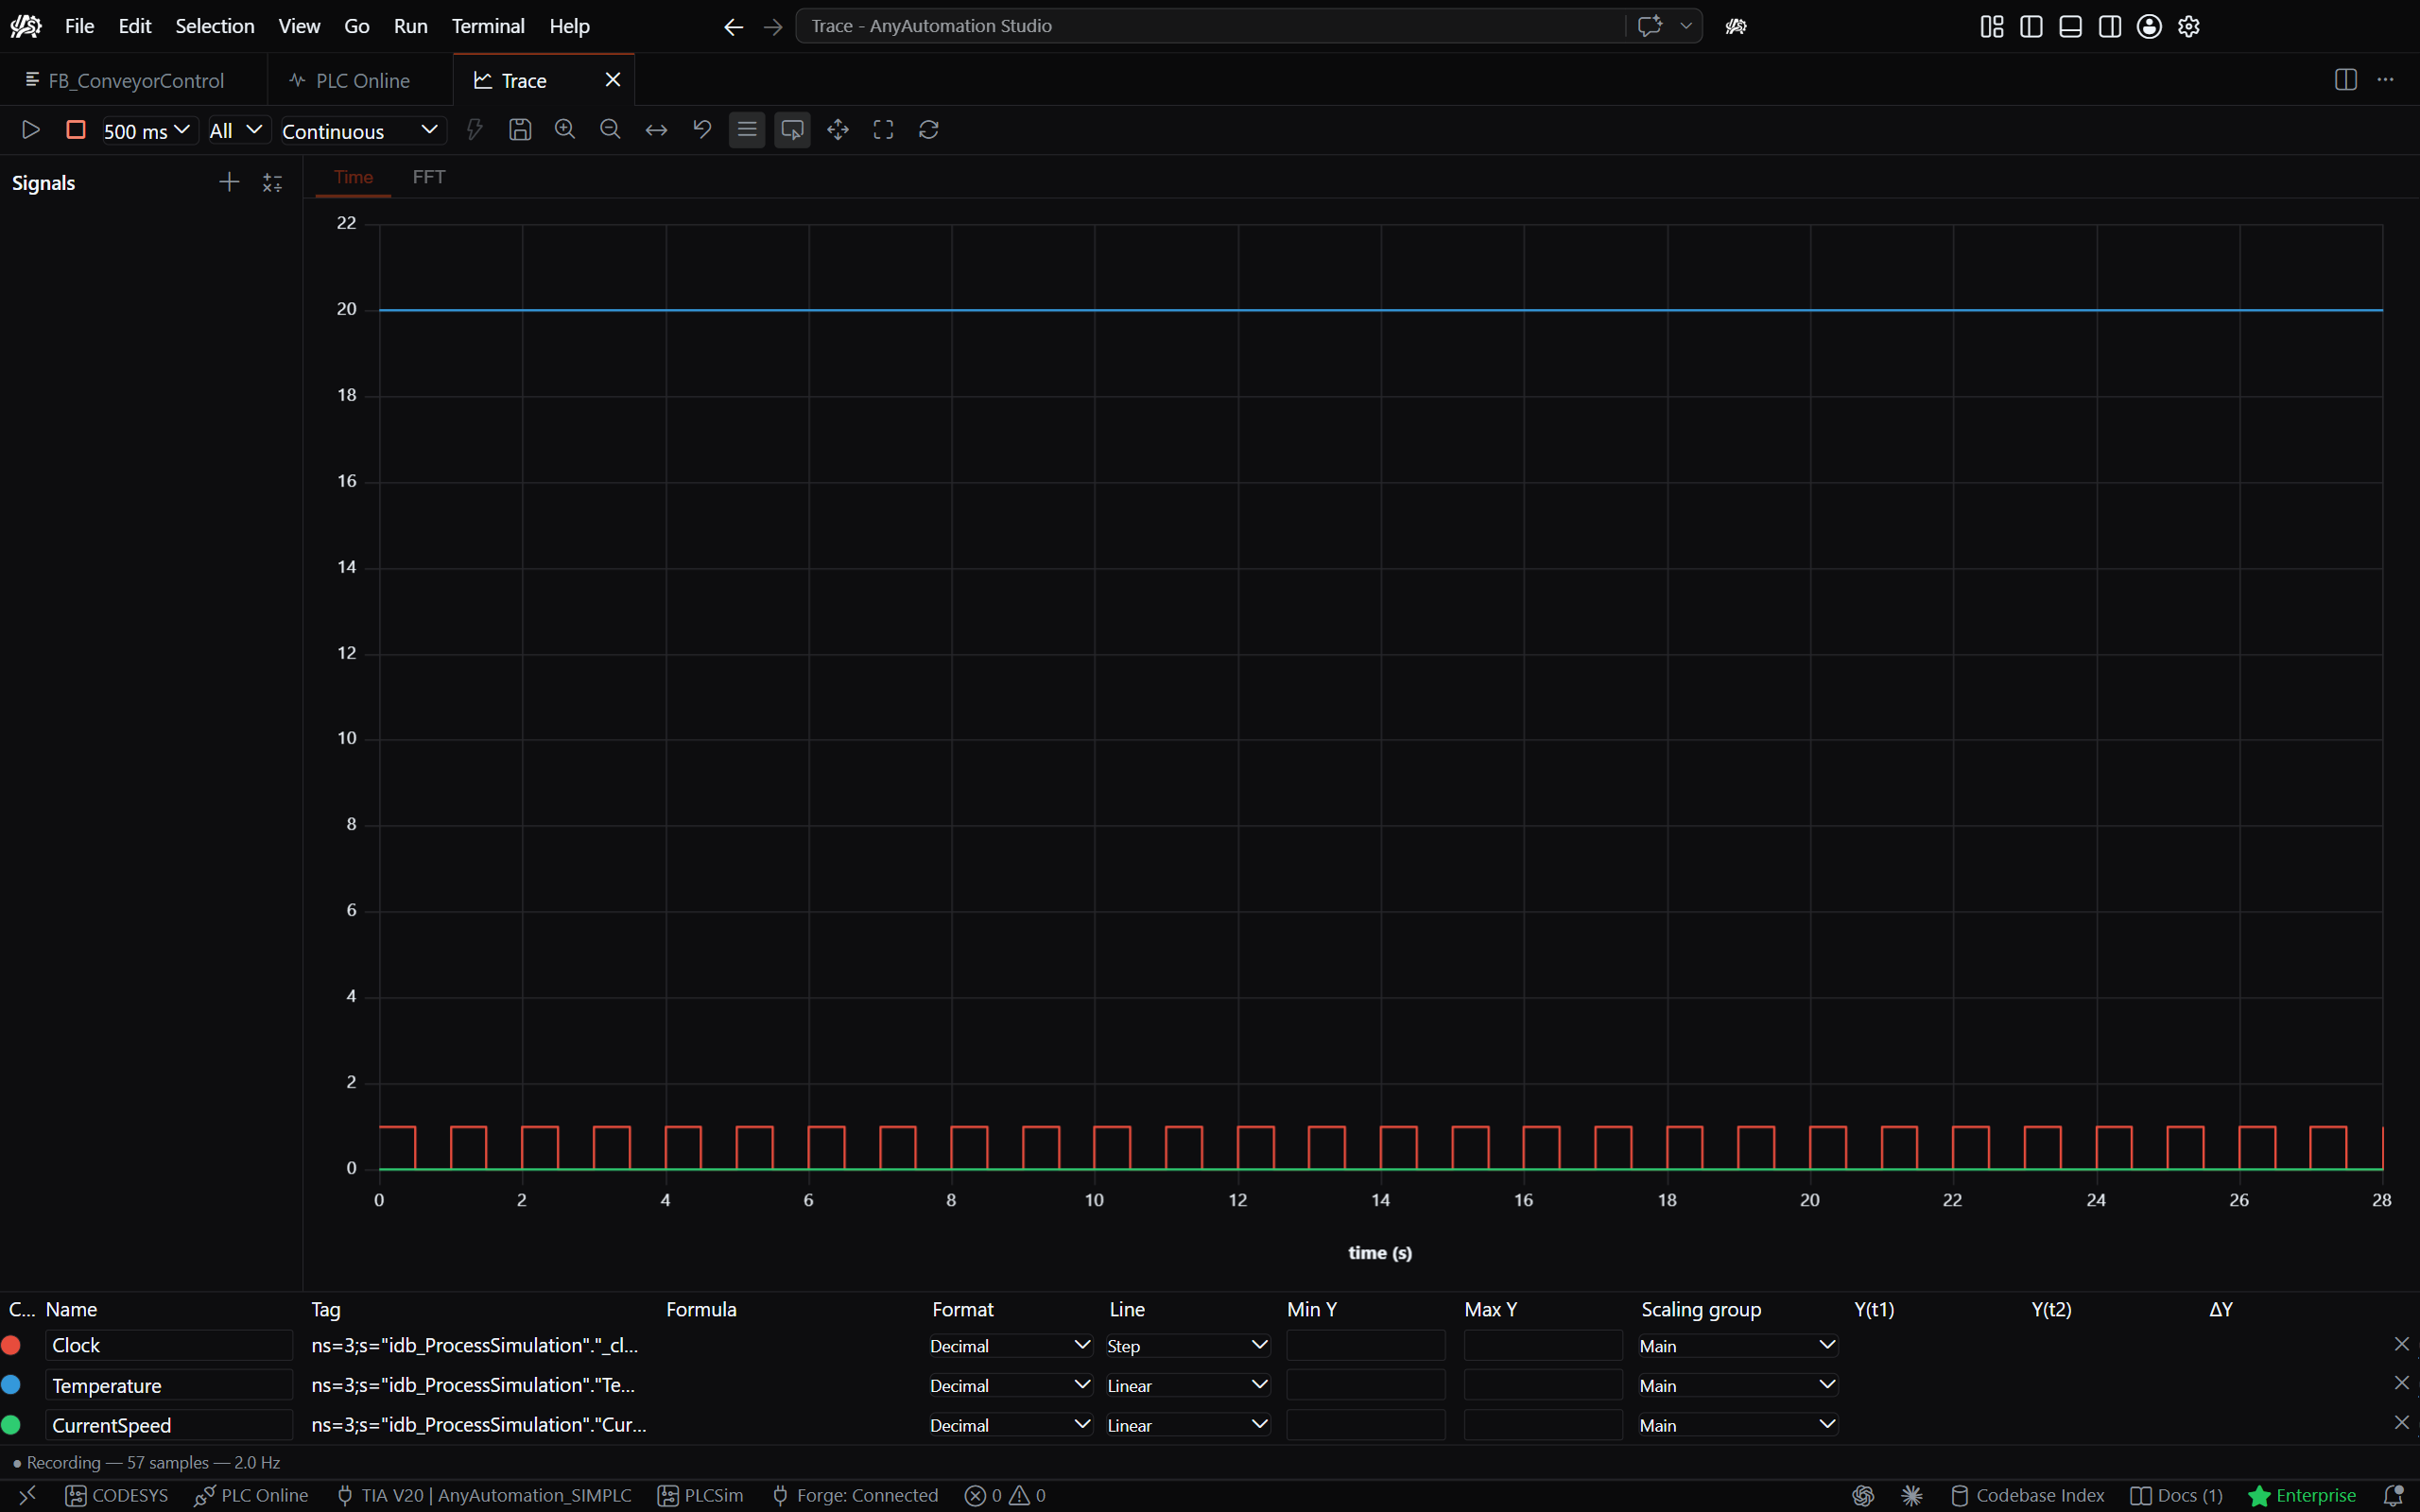This screenshot has width=2420, height=1512.
Task: Fit the trace horizontally with the double-arrow icon
Action: coord(656,130)
